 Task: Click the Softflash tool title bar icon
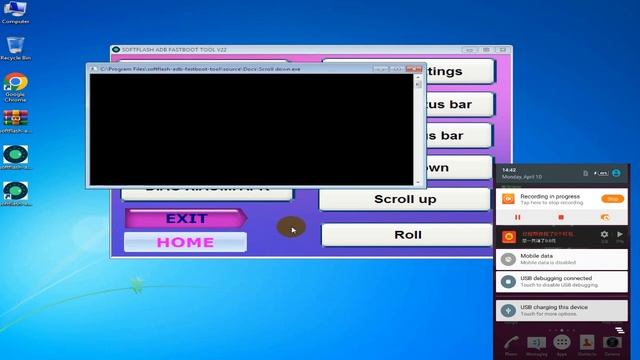116,49
